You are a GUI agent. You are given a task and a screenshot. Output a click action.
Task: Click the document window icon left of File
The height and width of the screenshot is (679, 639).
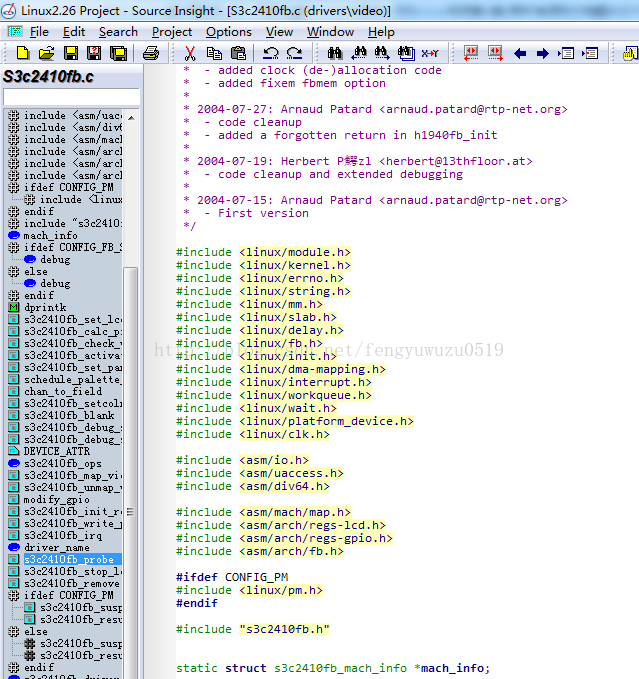[15, 32]
